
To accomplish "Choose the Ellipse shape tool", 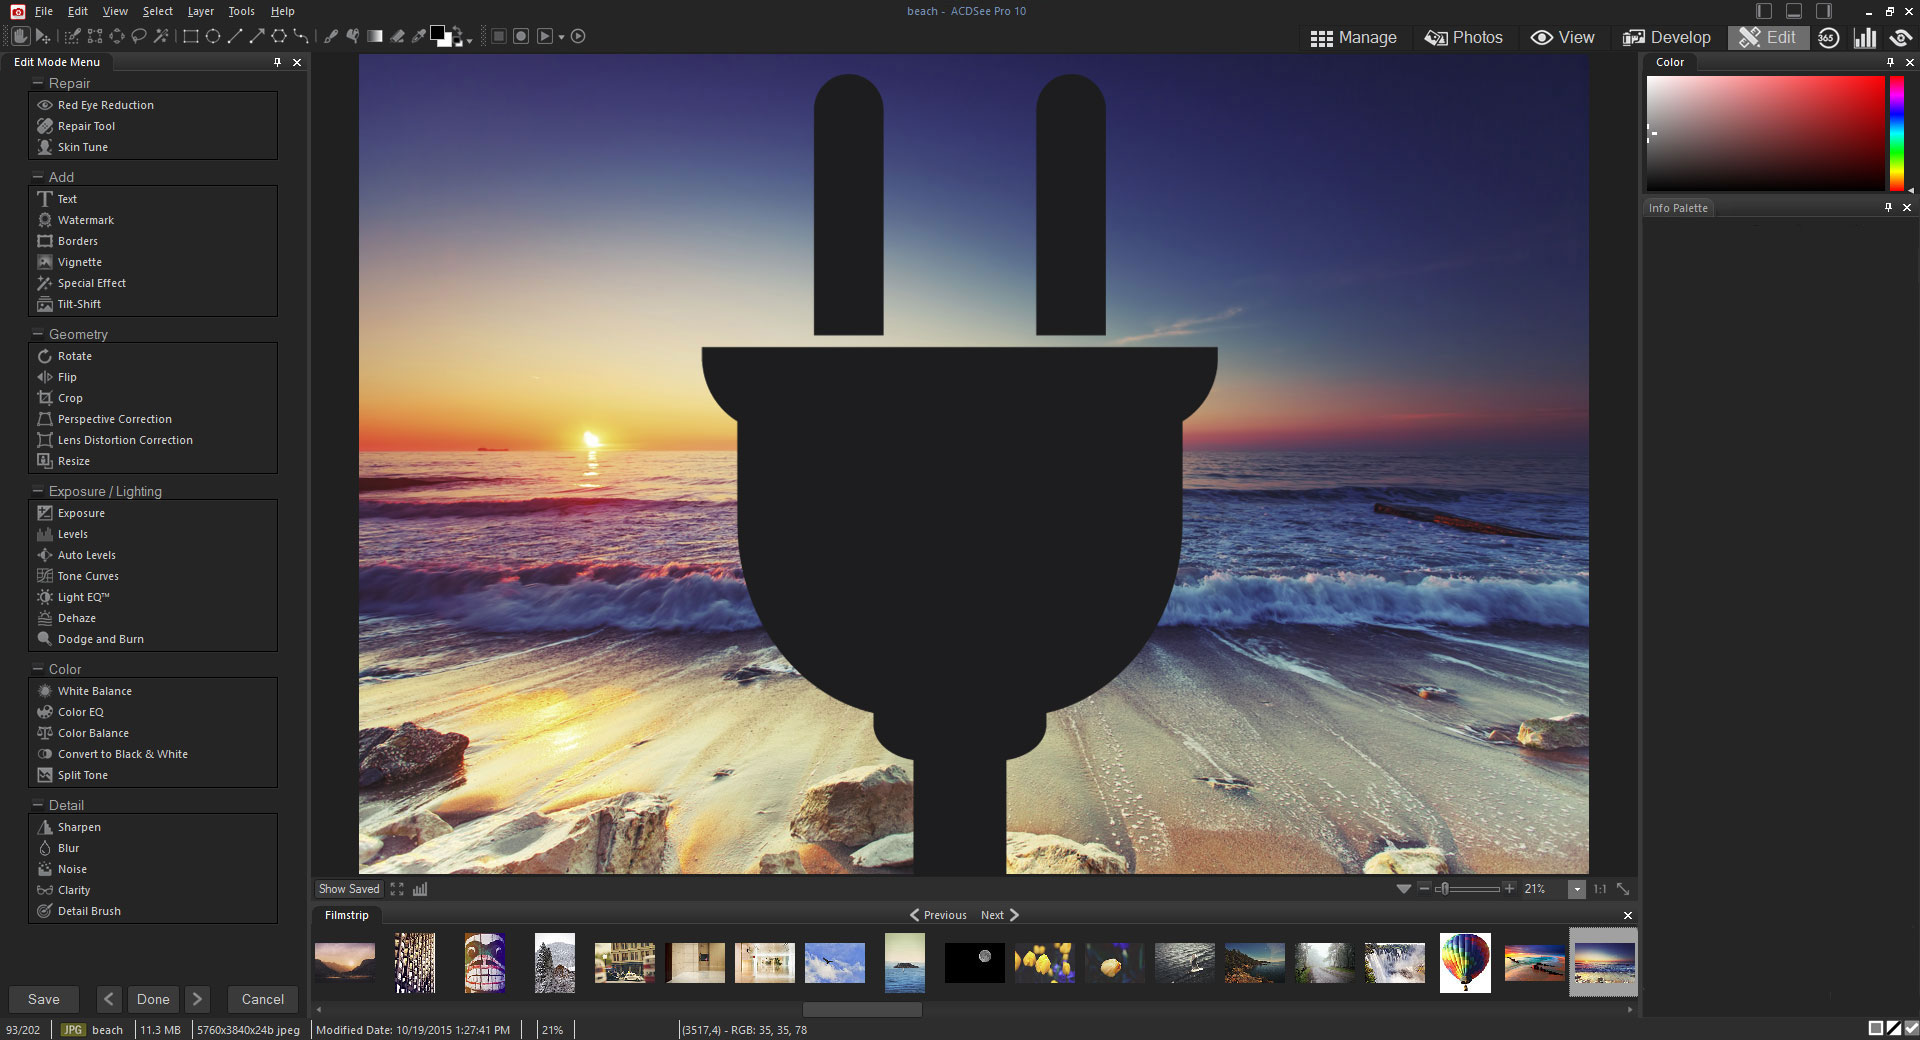I will click(x=213, y=36).
